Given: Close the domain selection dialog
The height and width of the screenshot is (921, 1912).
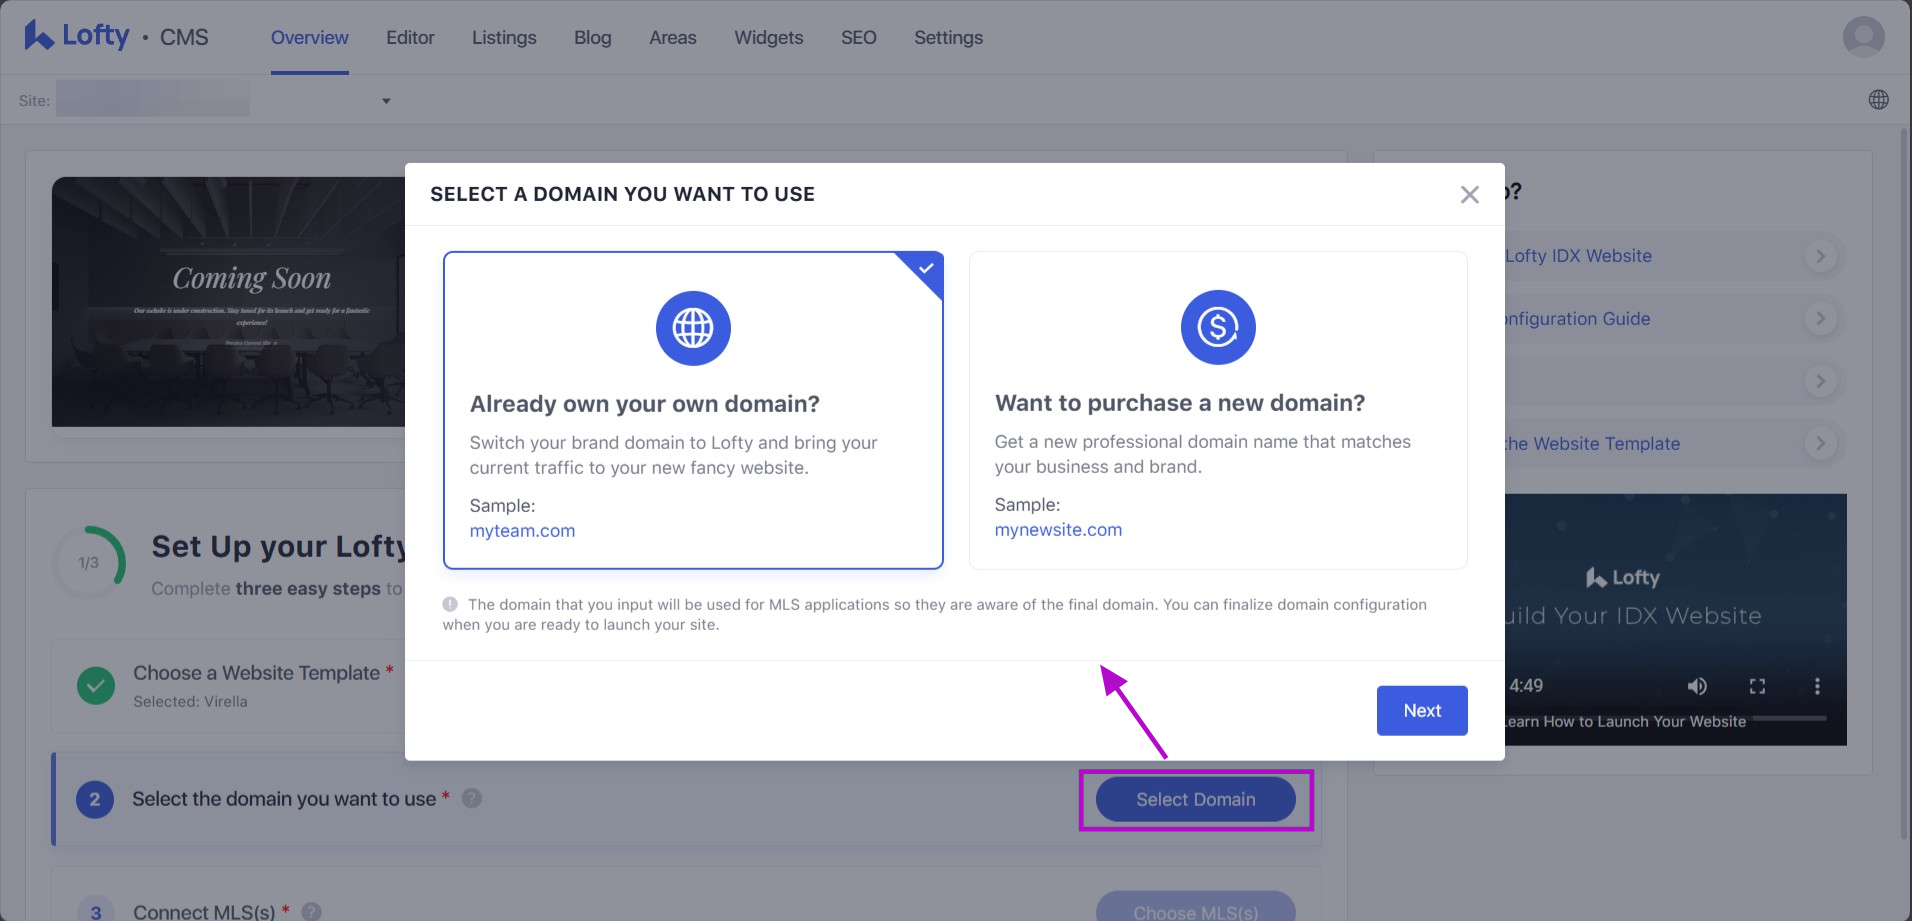Looking at the screenshot, I should coord(1469,195).
